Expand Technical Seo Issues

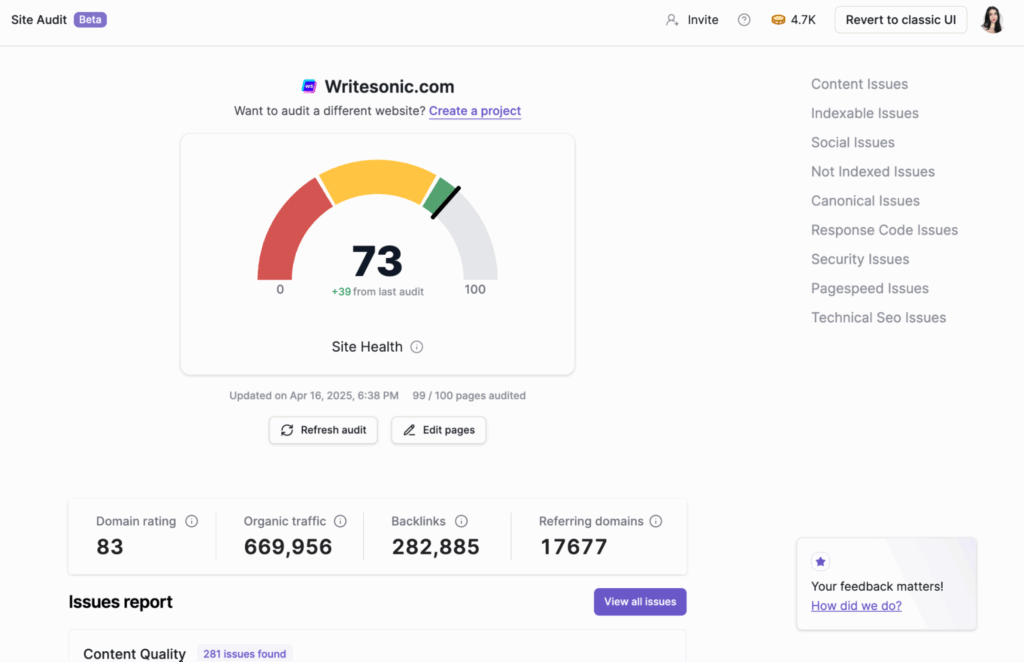878,317
